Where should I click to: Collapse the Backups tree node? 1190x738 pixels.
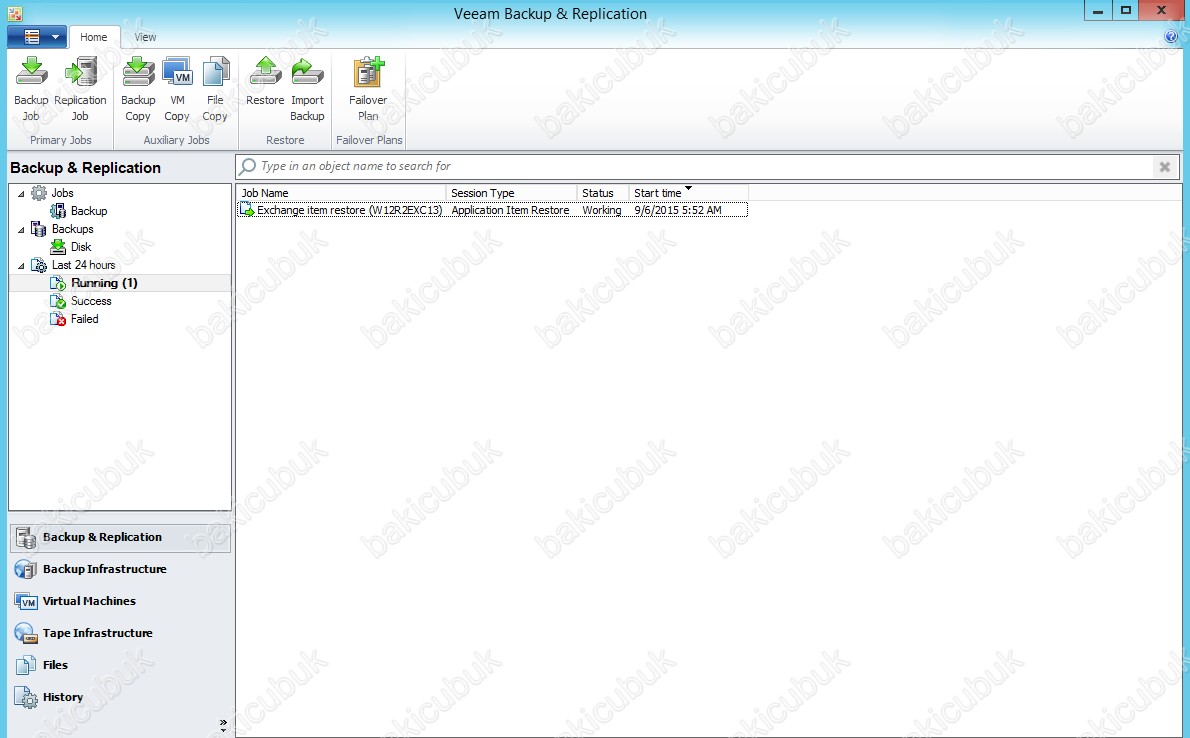coord(21,229)
